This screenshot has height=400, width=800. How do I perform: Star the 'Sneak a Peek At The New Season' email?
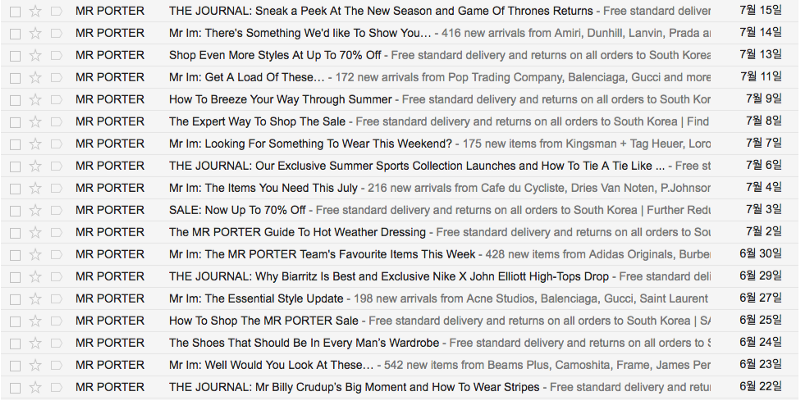[x=36, y=11]
